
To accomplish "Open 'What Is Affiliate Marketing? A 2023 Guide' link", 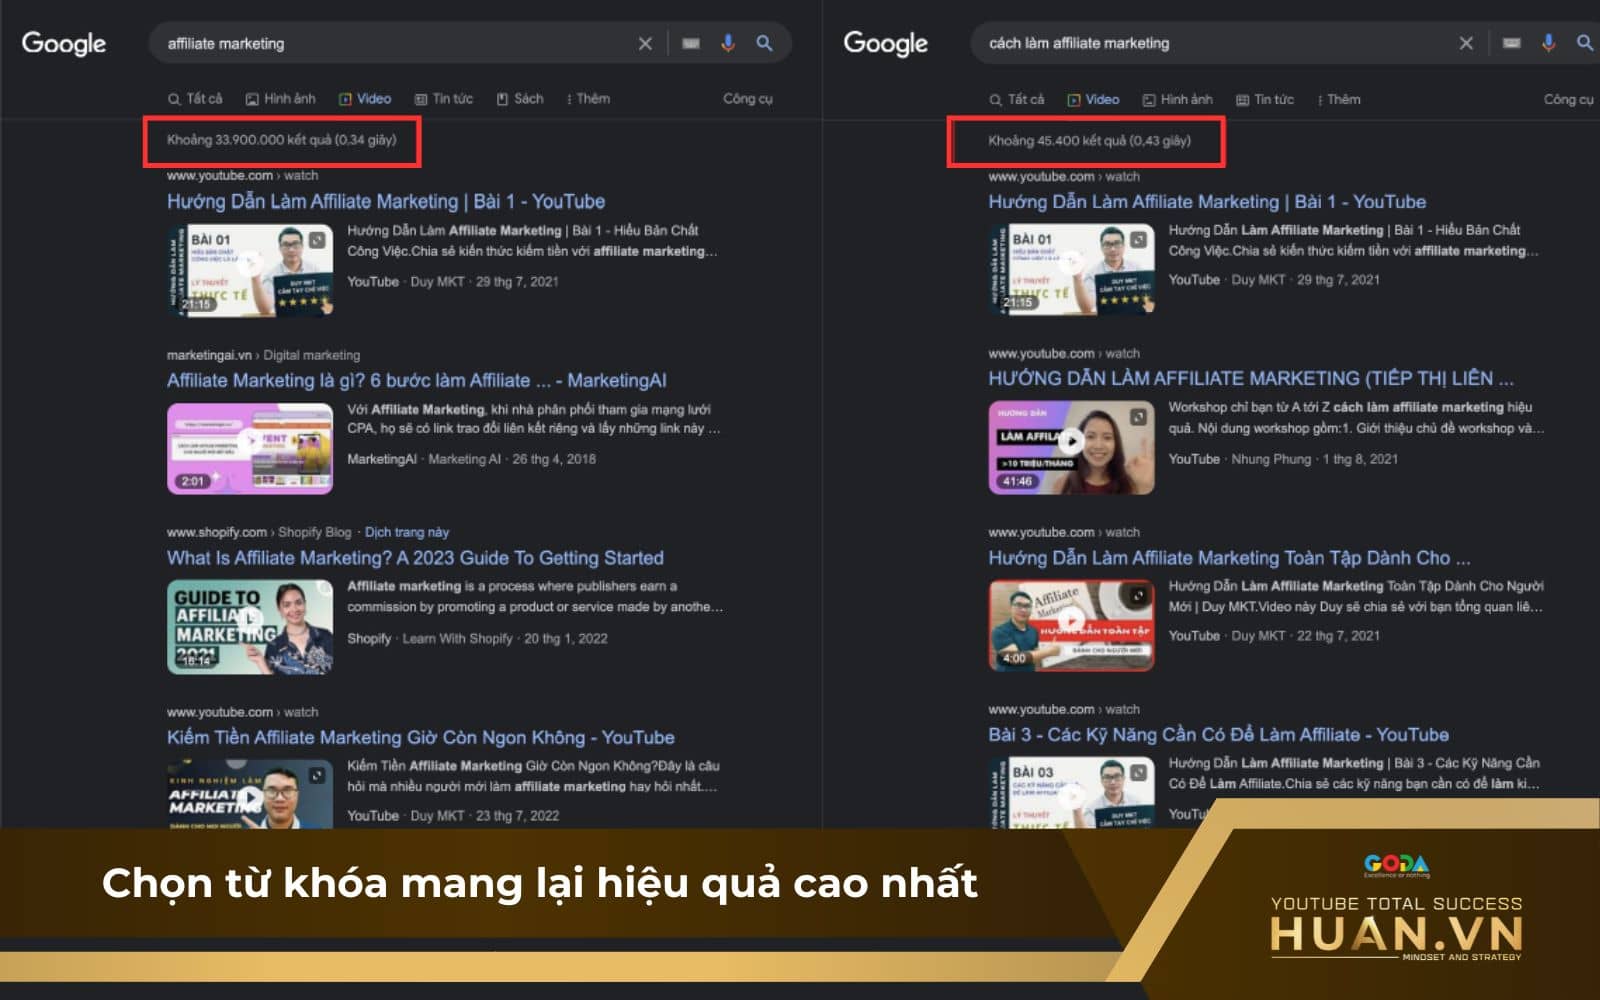I will click(x=415, y=558).
